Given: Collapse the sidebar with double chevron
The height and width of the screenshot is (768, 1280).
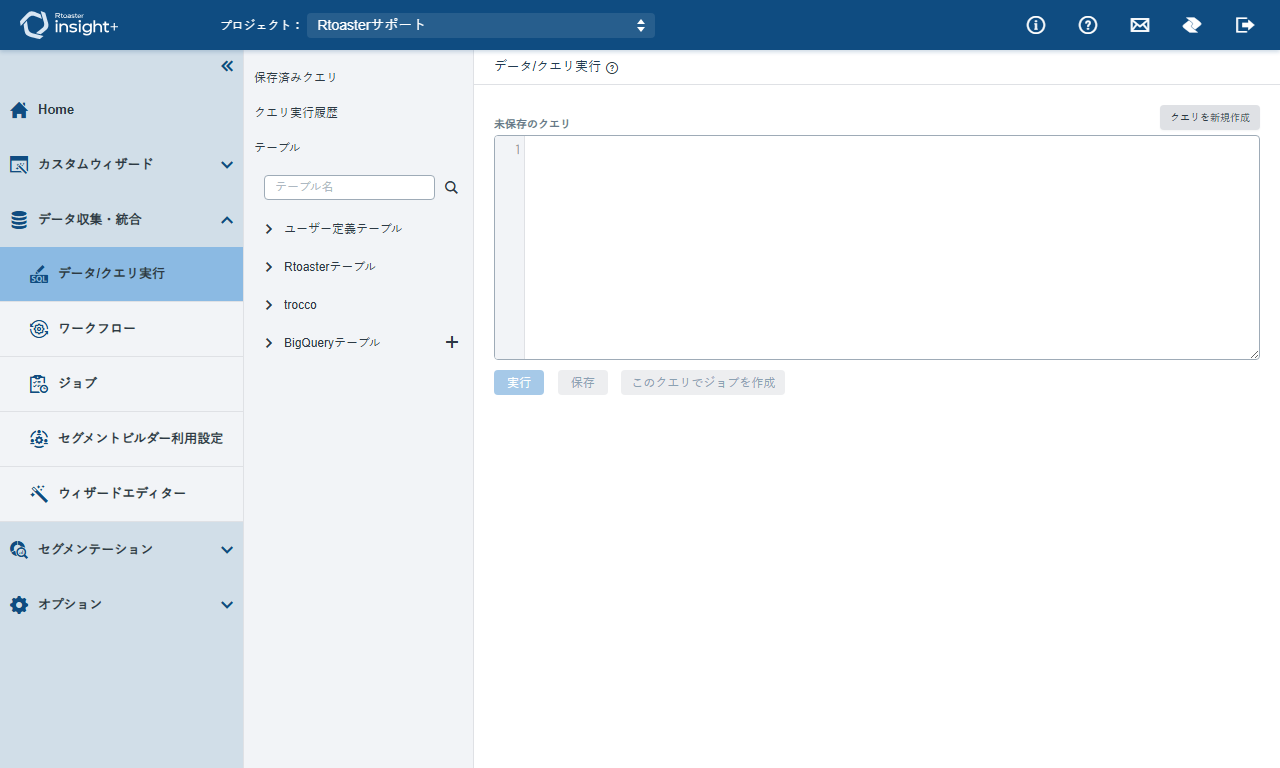Looking at the screenshot, I should pos(226,66).
